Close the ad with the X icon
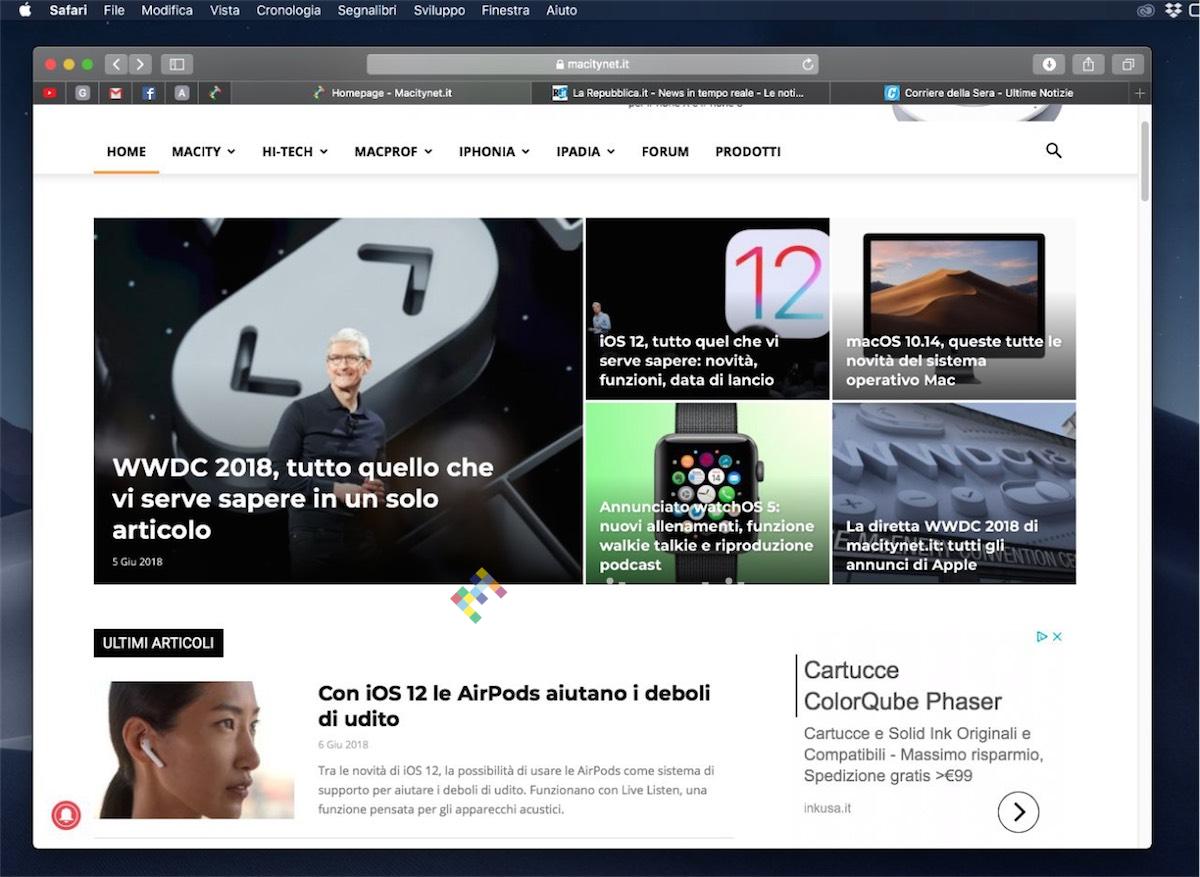 click(x=1057, y=636)
